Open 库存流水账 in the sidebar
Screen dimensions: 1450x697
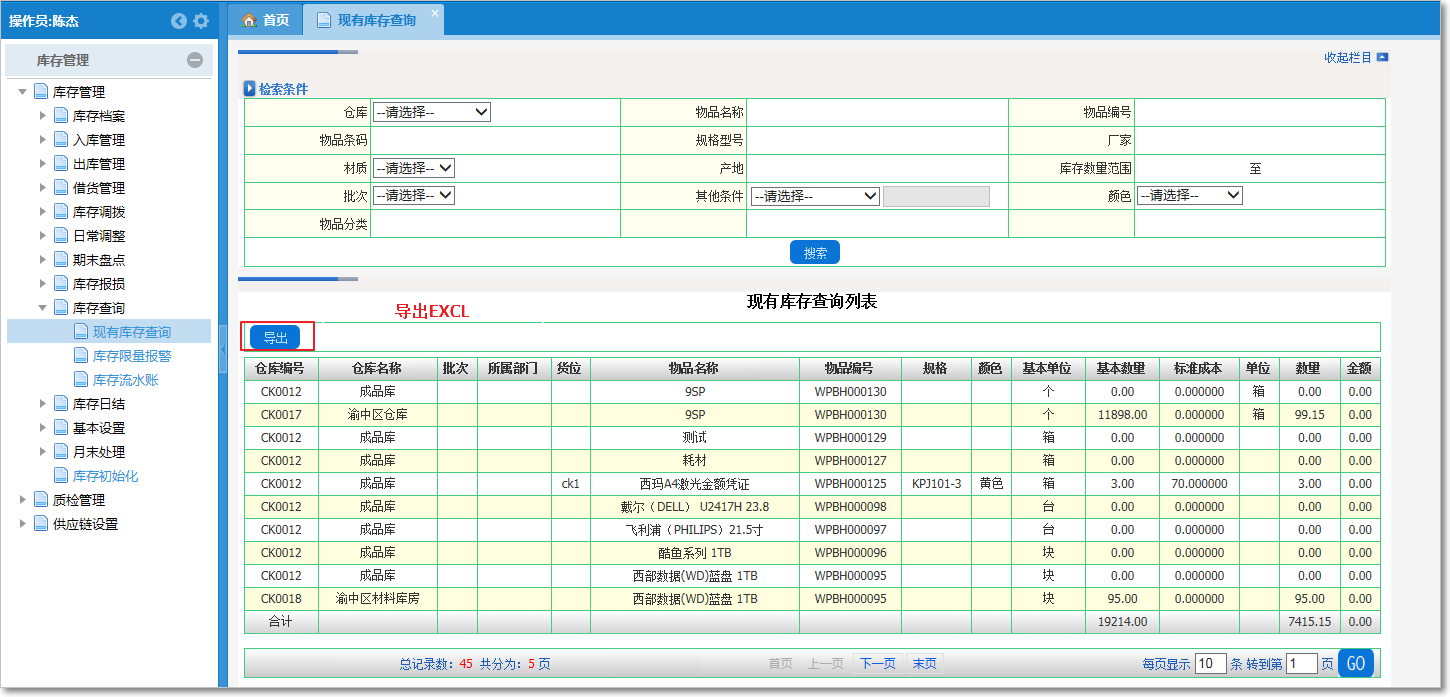(x=125, y=380)
